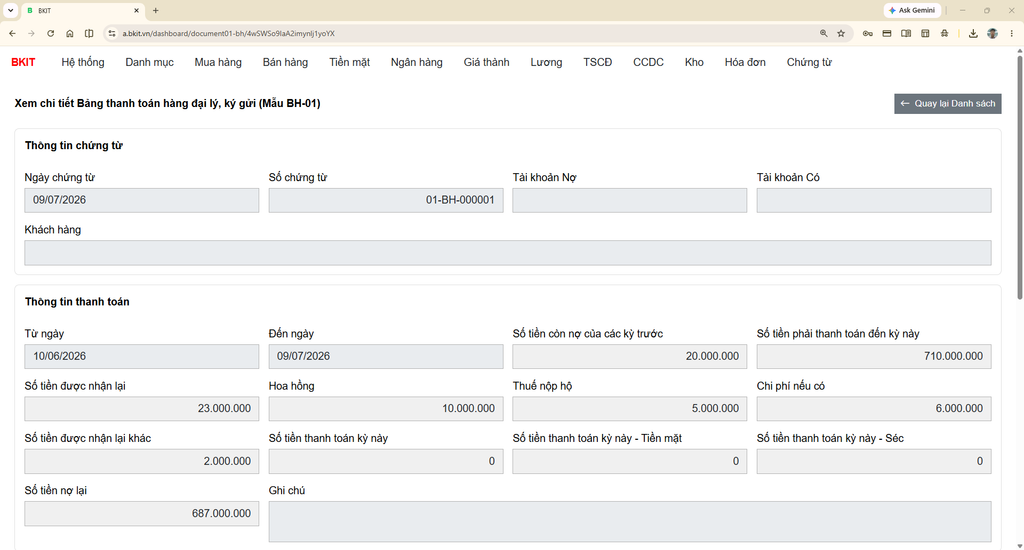Open the Bán hàng menu
Screen dimensions: 1024x550
[285, 62]
